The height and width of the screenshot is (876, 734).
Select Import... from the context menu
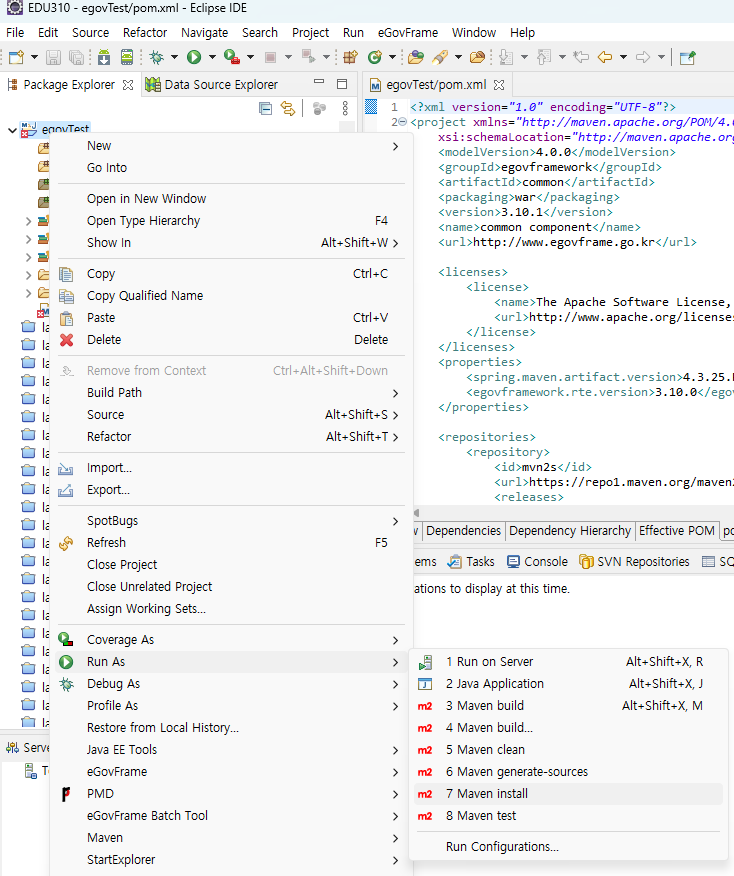click(x=231, y=468)
